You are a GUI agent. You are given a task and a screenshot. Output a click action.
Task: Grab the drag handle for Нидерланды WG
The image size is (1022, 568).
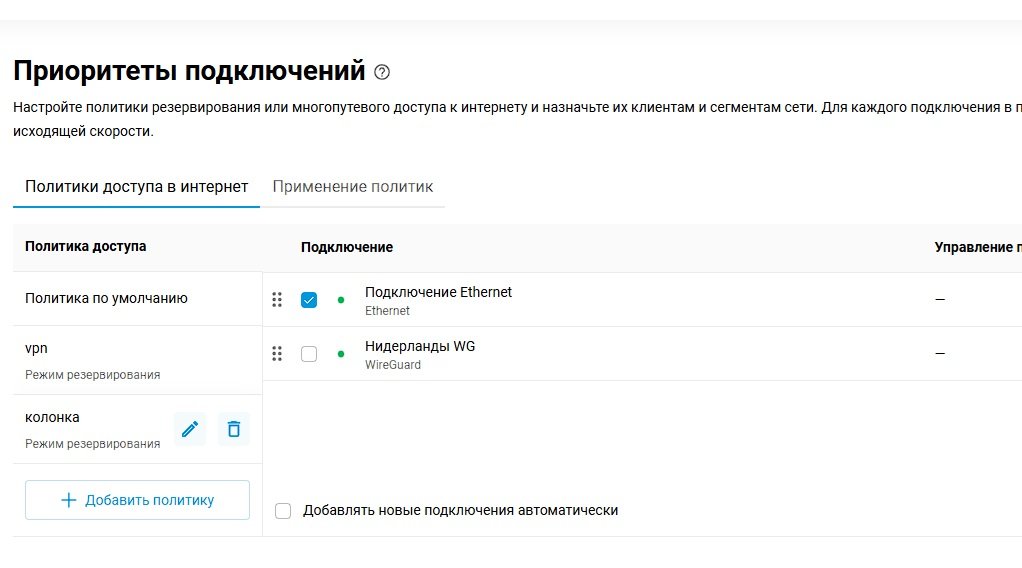coord(277,353)
